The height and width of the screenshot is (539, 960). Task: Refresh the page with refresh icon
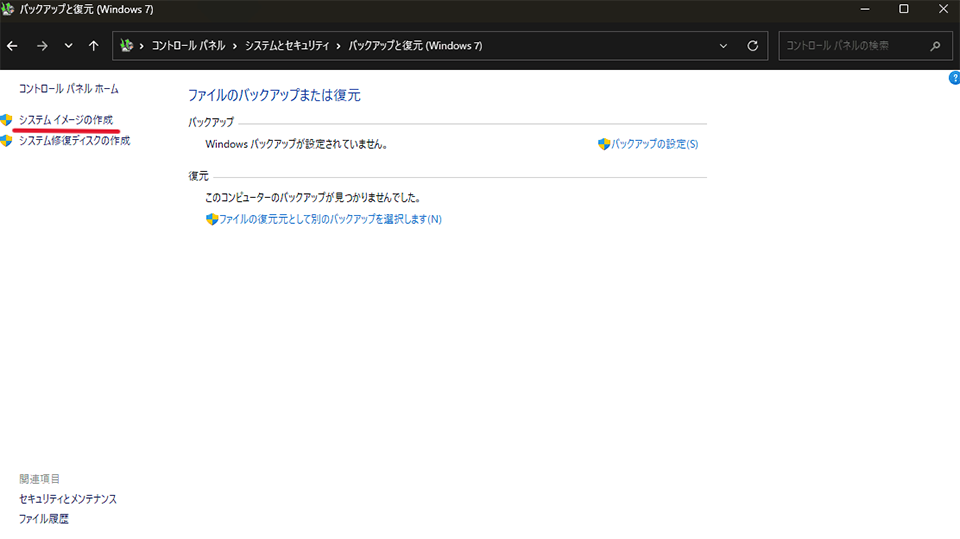(x=752, y=46)
